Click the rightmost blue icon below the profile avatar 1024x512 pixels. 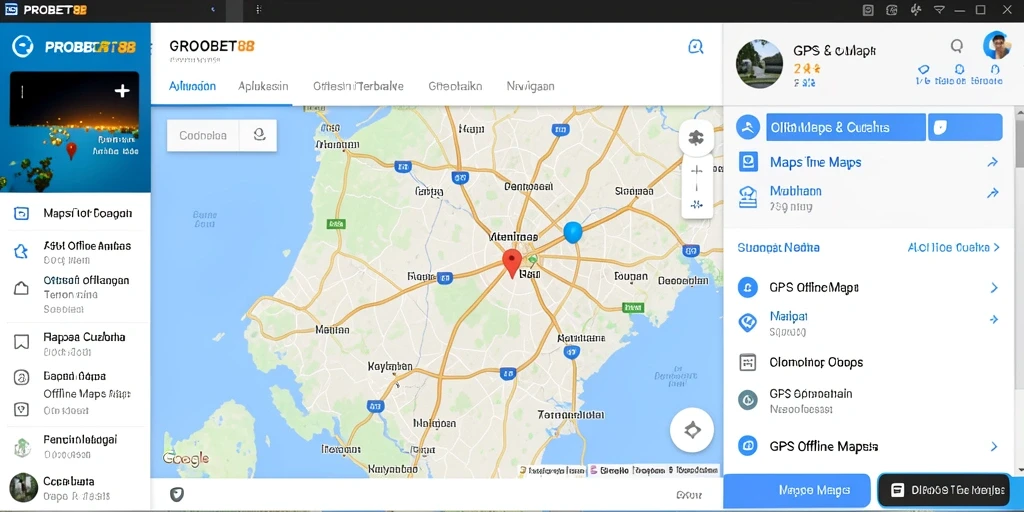point(995,69)
